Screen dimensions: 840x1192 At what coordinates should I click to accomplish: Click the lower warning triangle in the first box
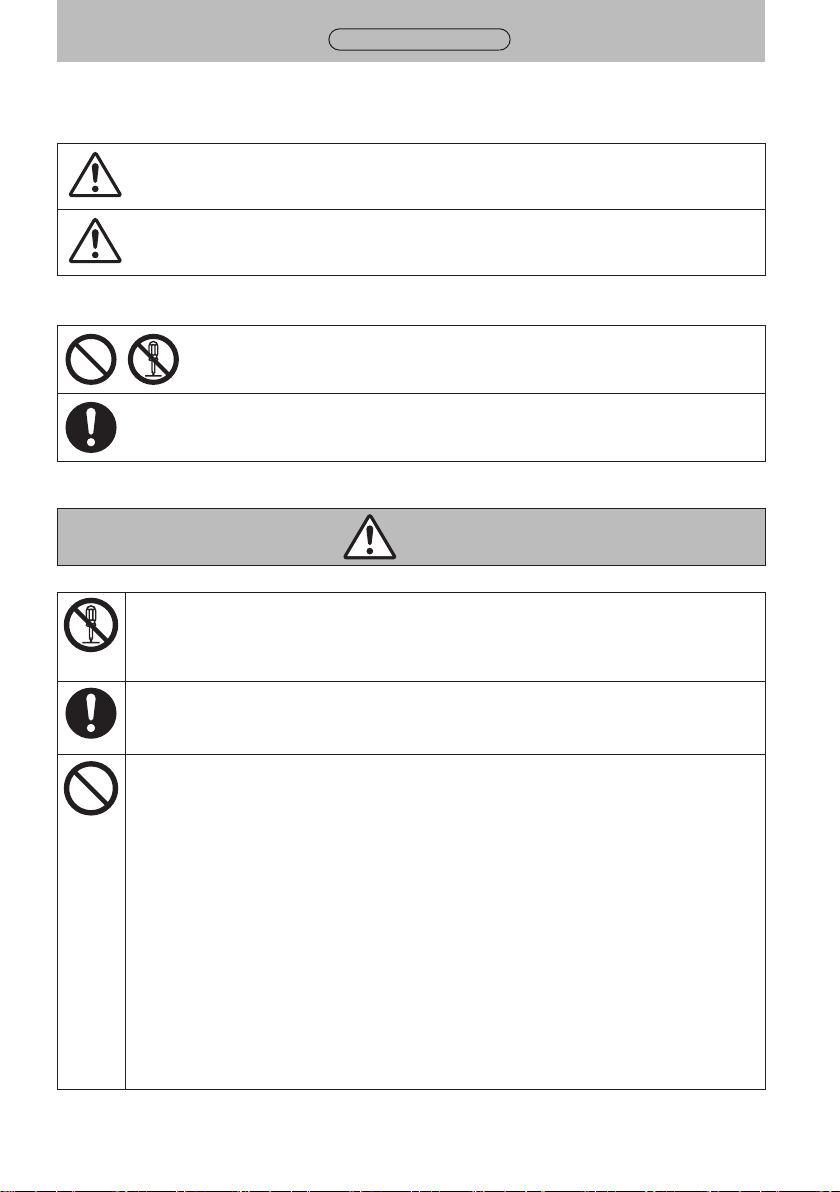95,241
